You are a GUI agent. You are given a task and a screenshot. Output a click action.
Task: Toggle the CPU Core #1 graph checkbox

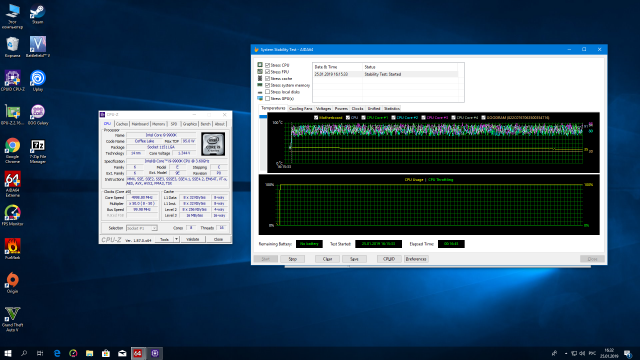(x=363, y=118)
